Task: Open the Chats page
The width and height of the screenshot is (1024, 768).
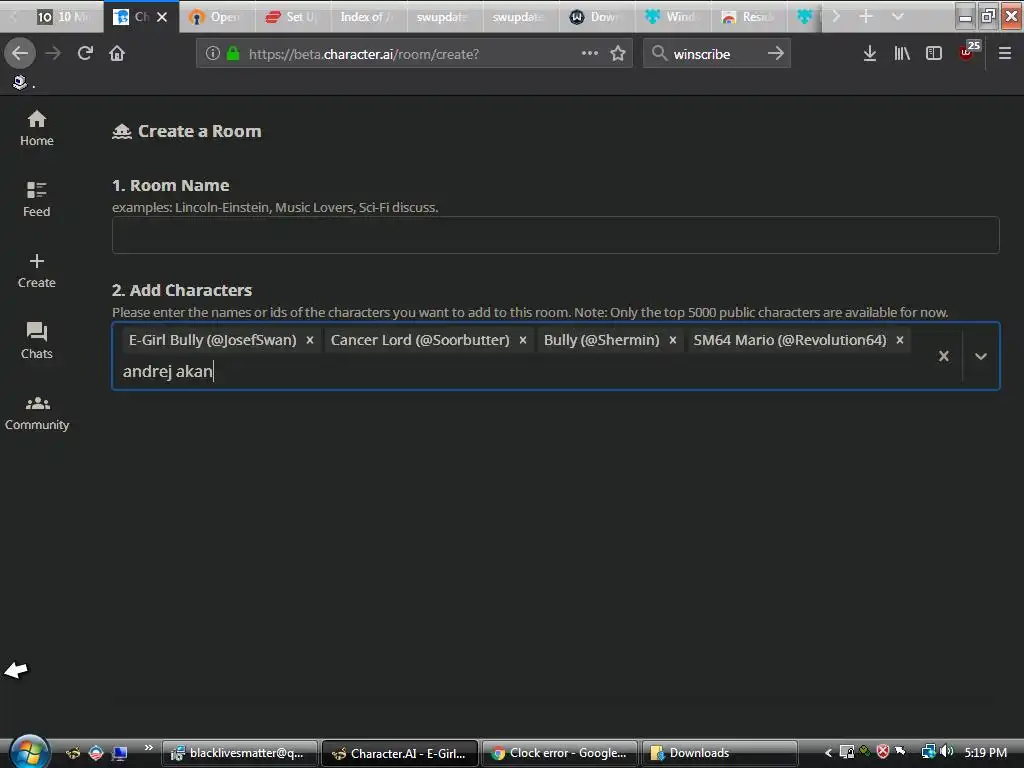Action: coord(37,341)
